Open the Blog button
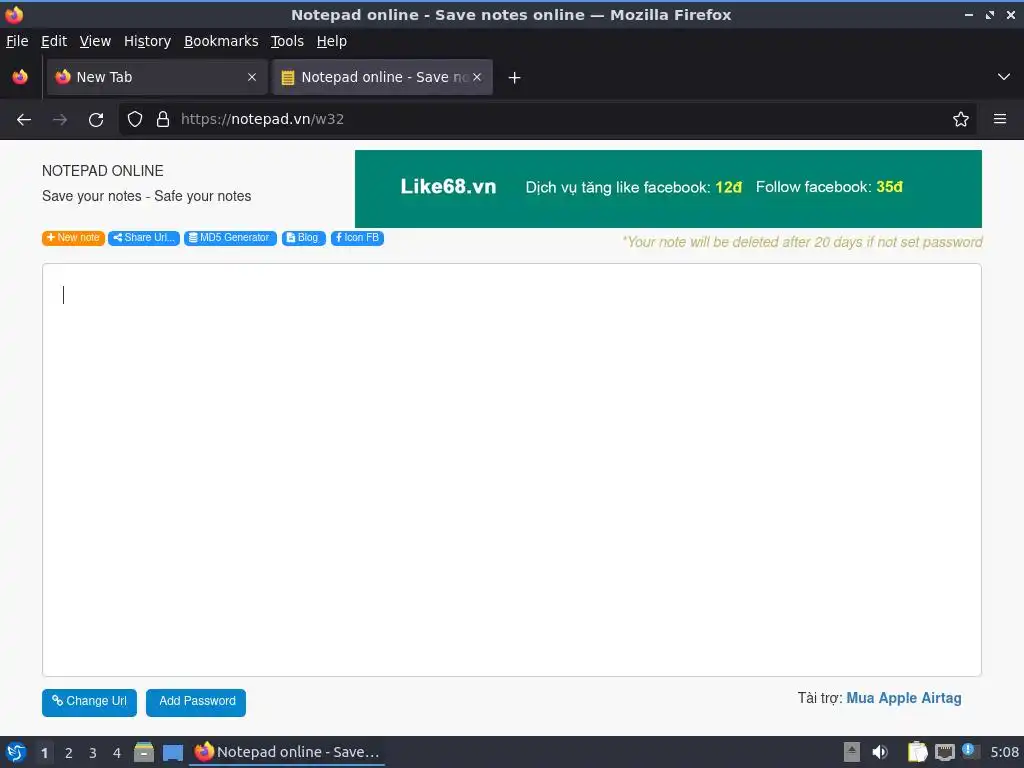 tap(304, 238)
